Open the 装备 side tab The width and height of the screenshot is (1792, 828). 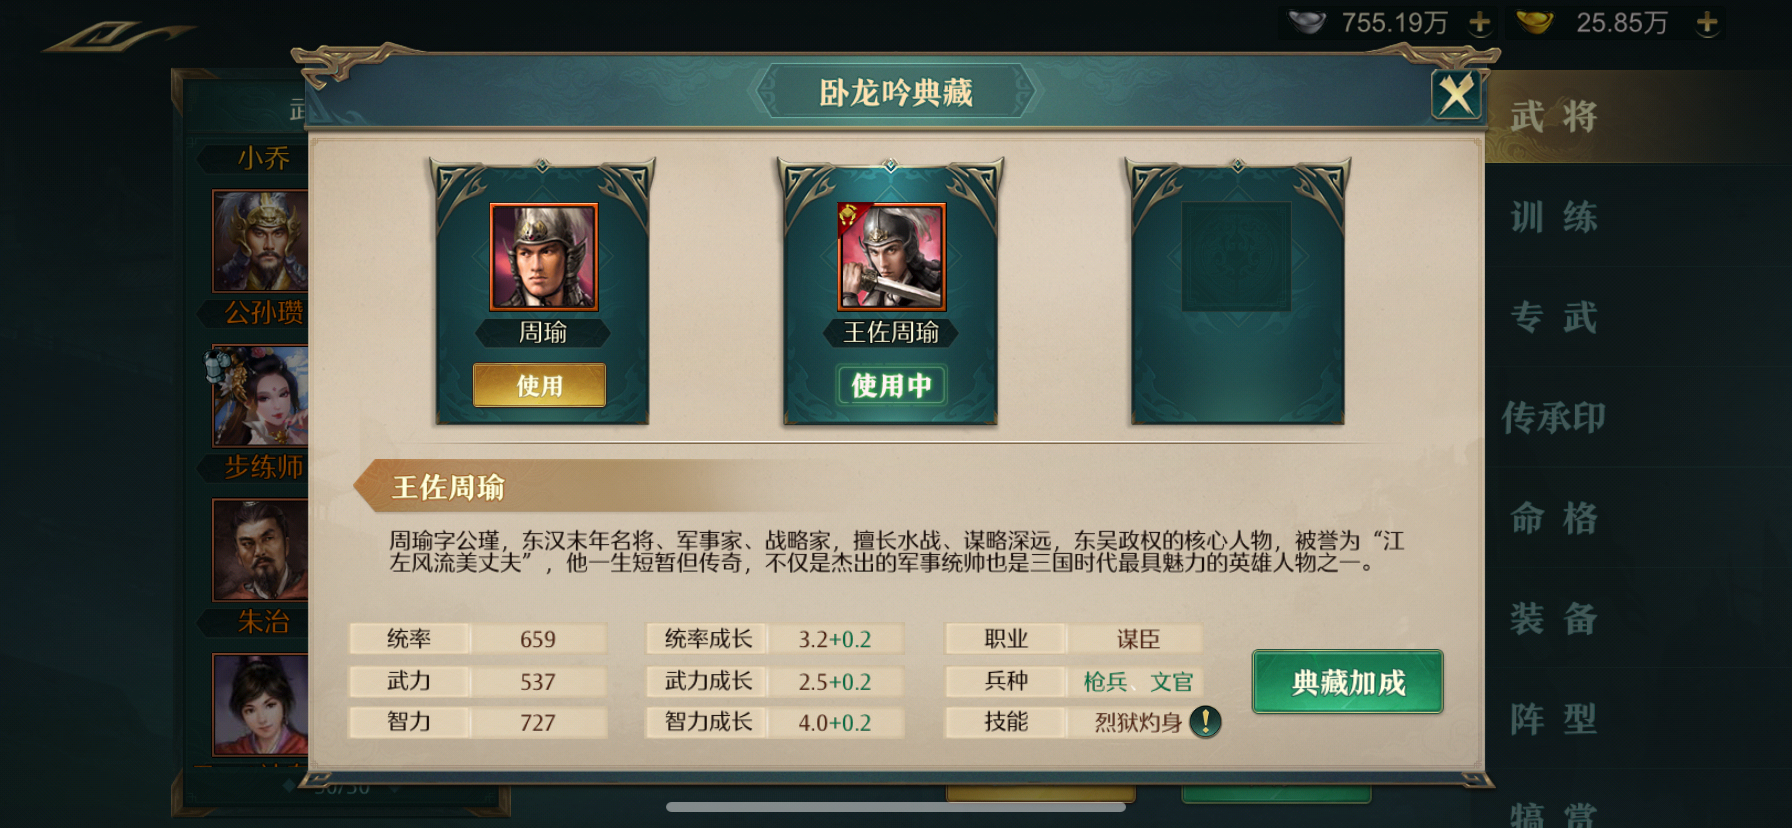pyautogui.click(x=1553, y=618)
